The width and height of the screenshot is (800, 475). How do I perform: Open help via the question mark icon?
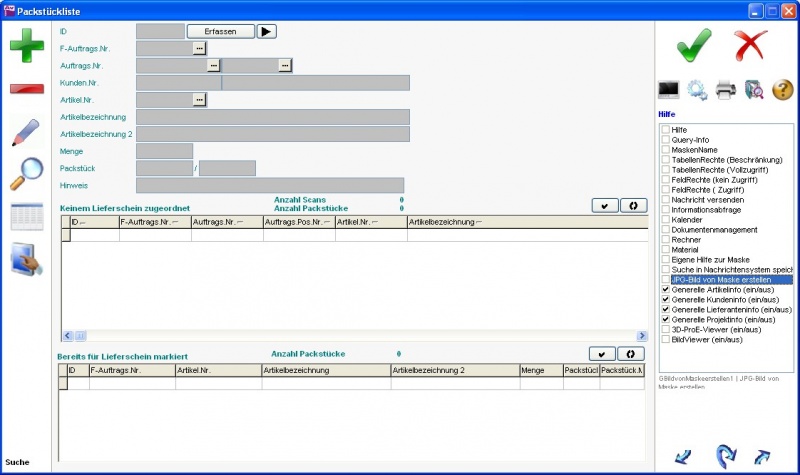pos(783,90)
